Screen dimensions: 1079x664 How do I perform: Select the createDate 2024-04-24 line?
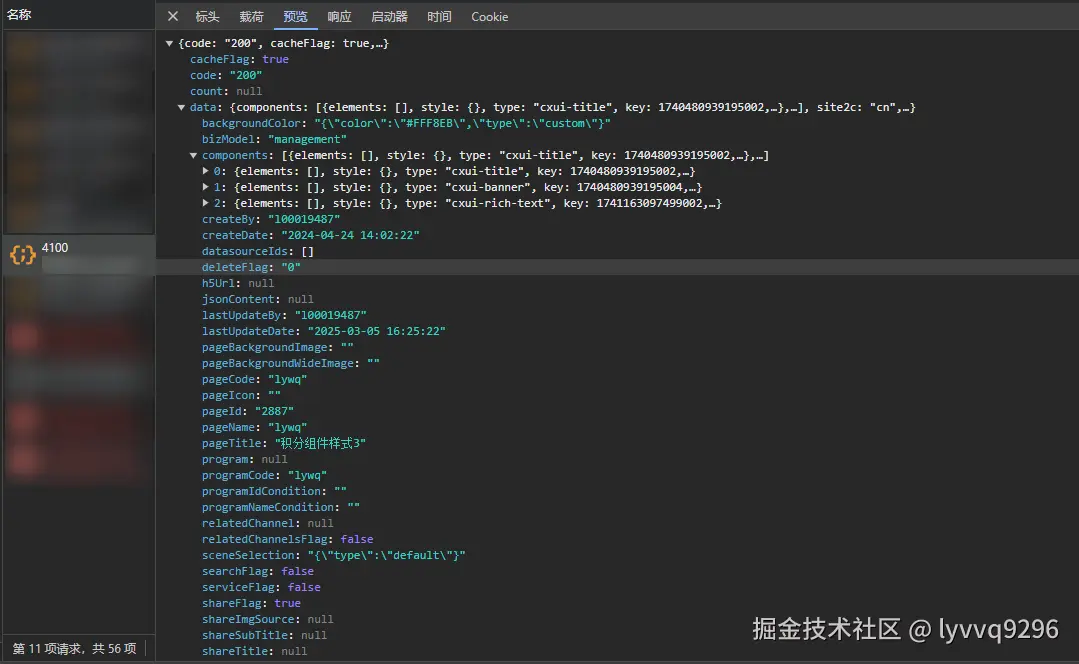point(310,235)
